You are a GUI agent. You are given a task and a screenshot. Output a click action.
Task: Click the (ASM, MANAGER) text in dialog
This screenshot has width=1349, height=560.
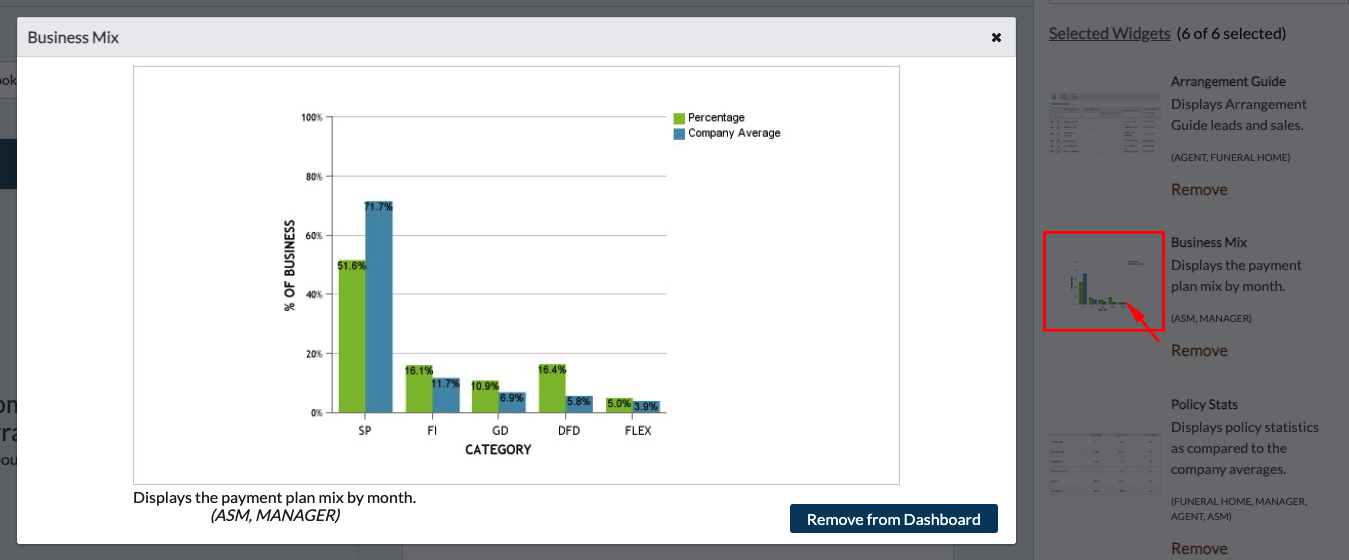click(275, 515)
